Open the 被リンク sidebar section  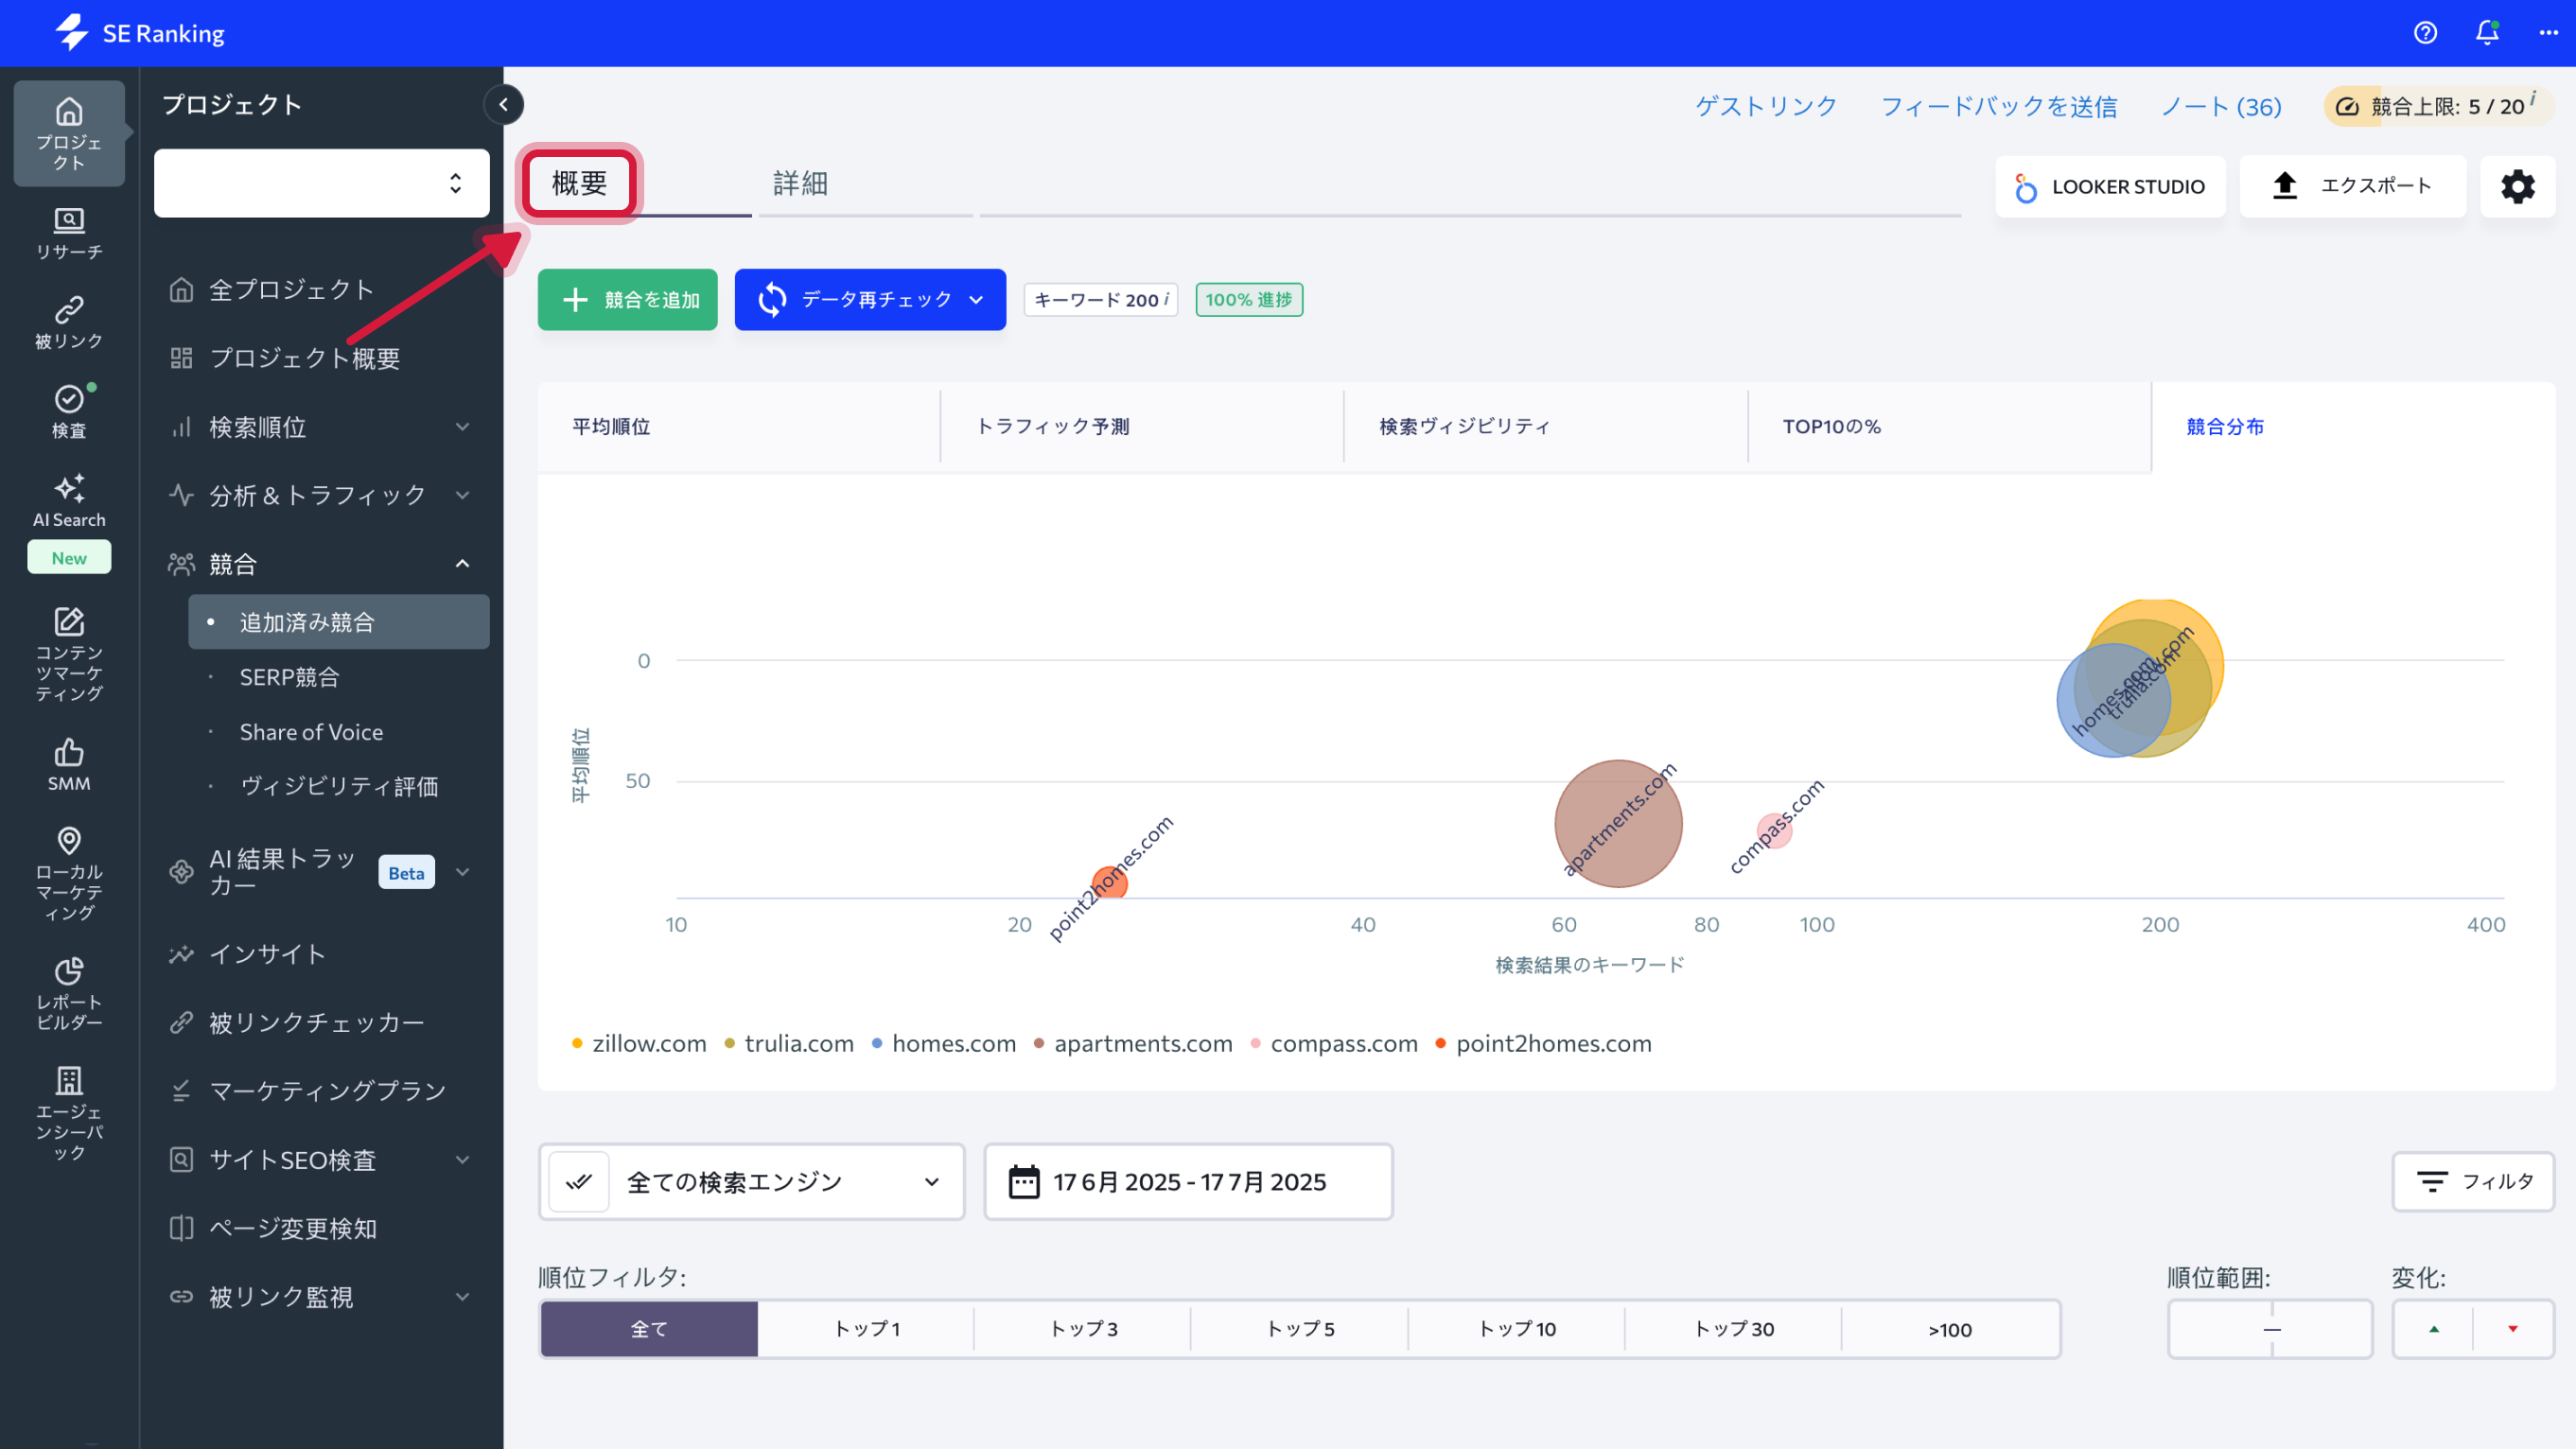(x=69, y=322)
